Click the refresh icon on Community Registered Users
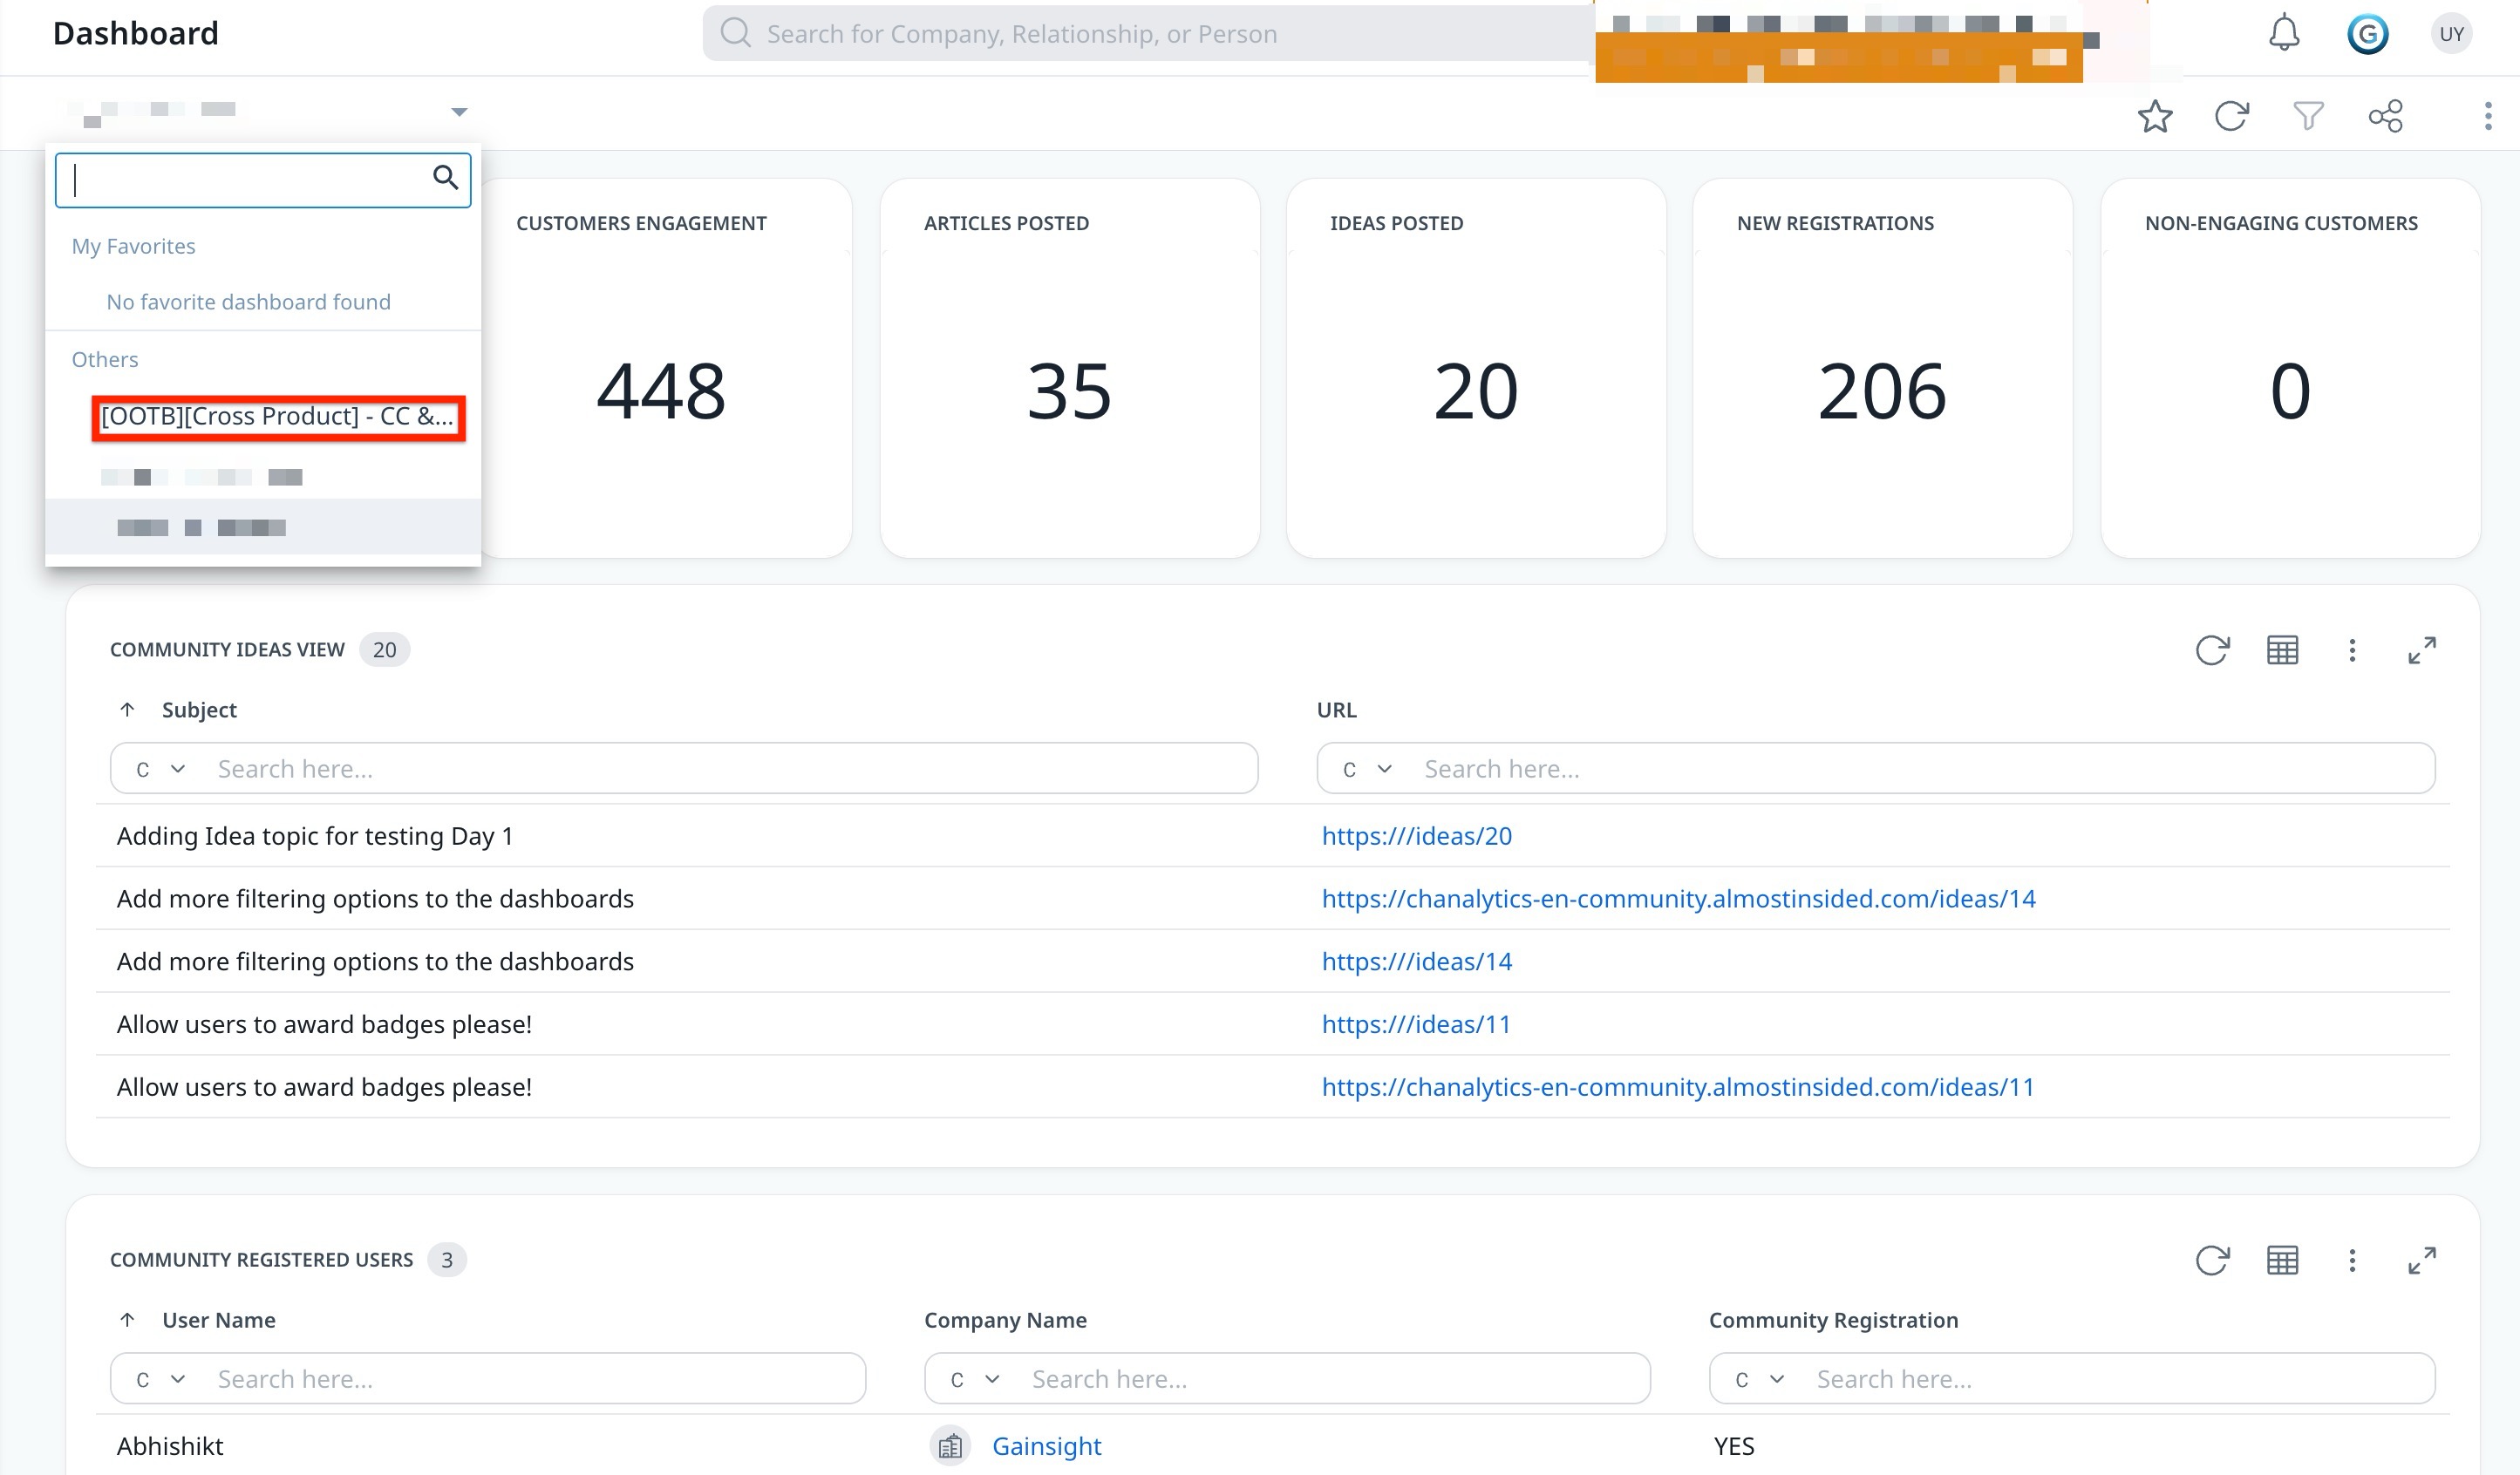Viewport: 2520px width, 1475px height. coord(2215,1259)
